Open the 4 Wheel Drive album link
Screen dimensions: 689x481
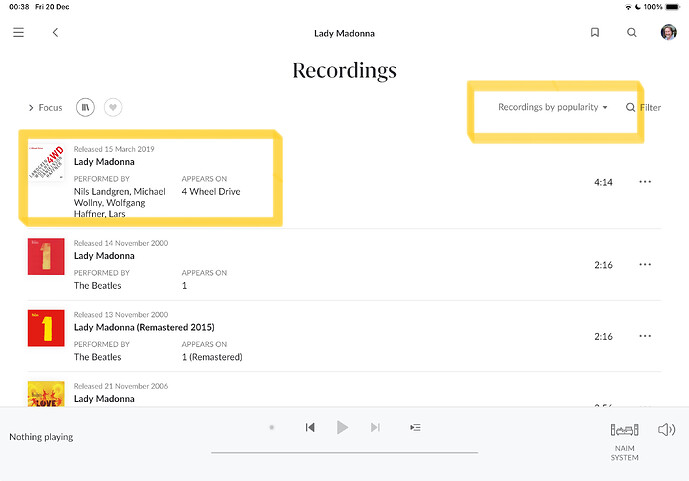pos(211,192)
